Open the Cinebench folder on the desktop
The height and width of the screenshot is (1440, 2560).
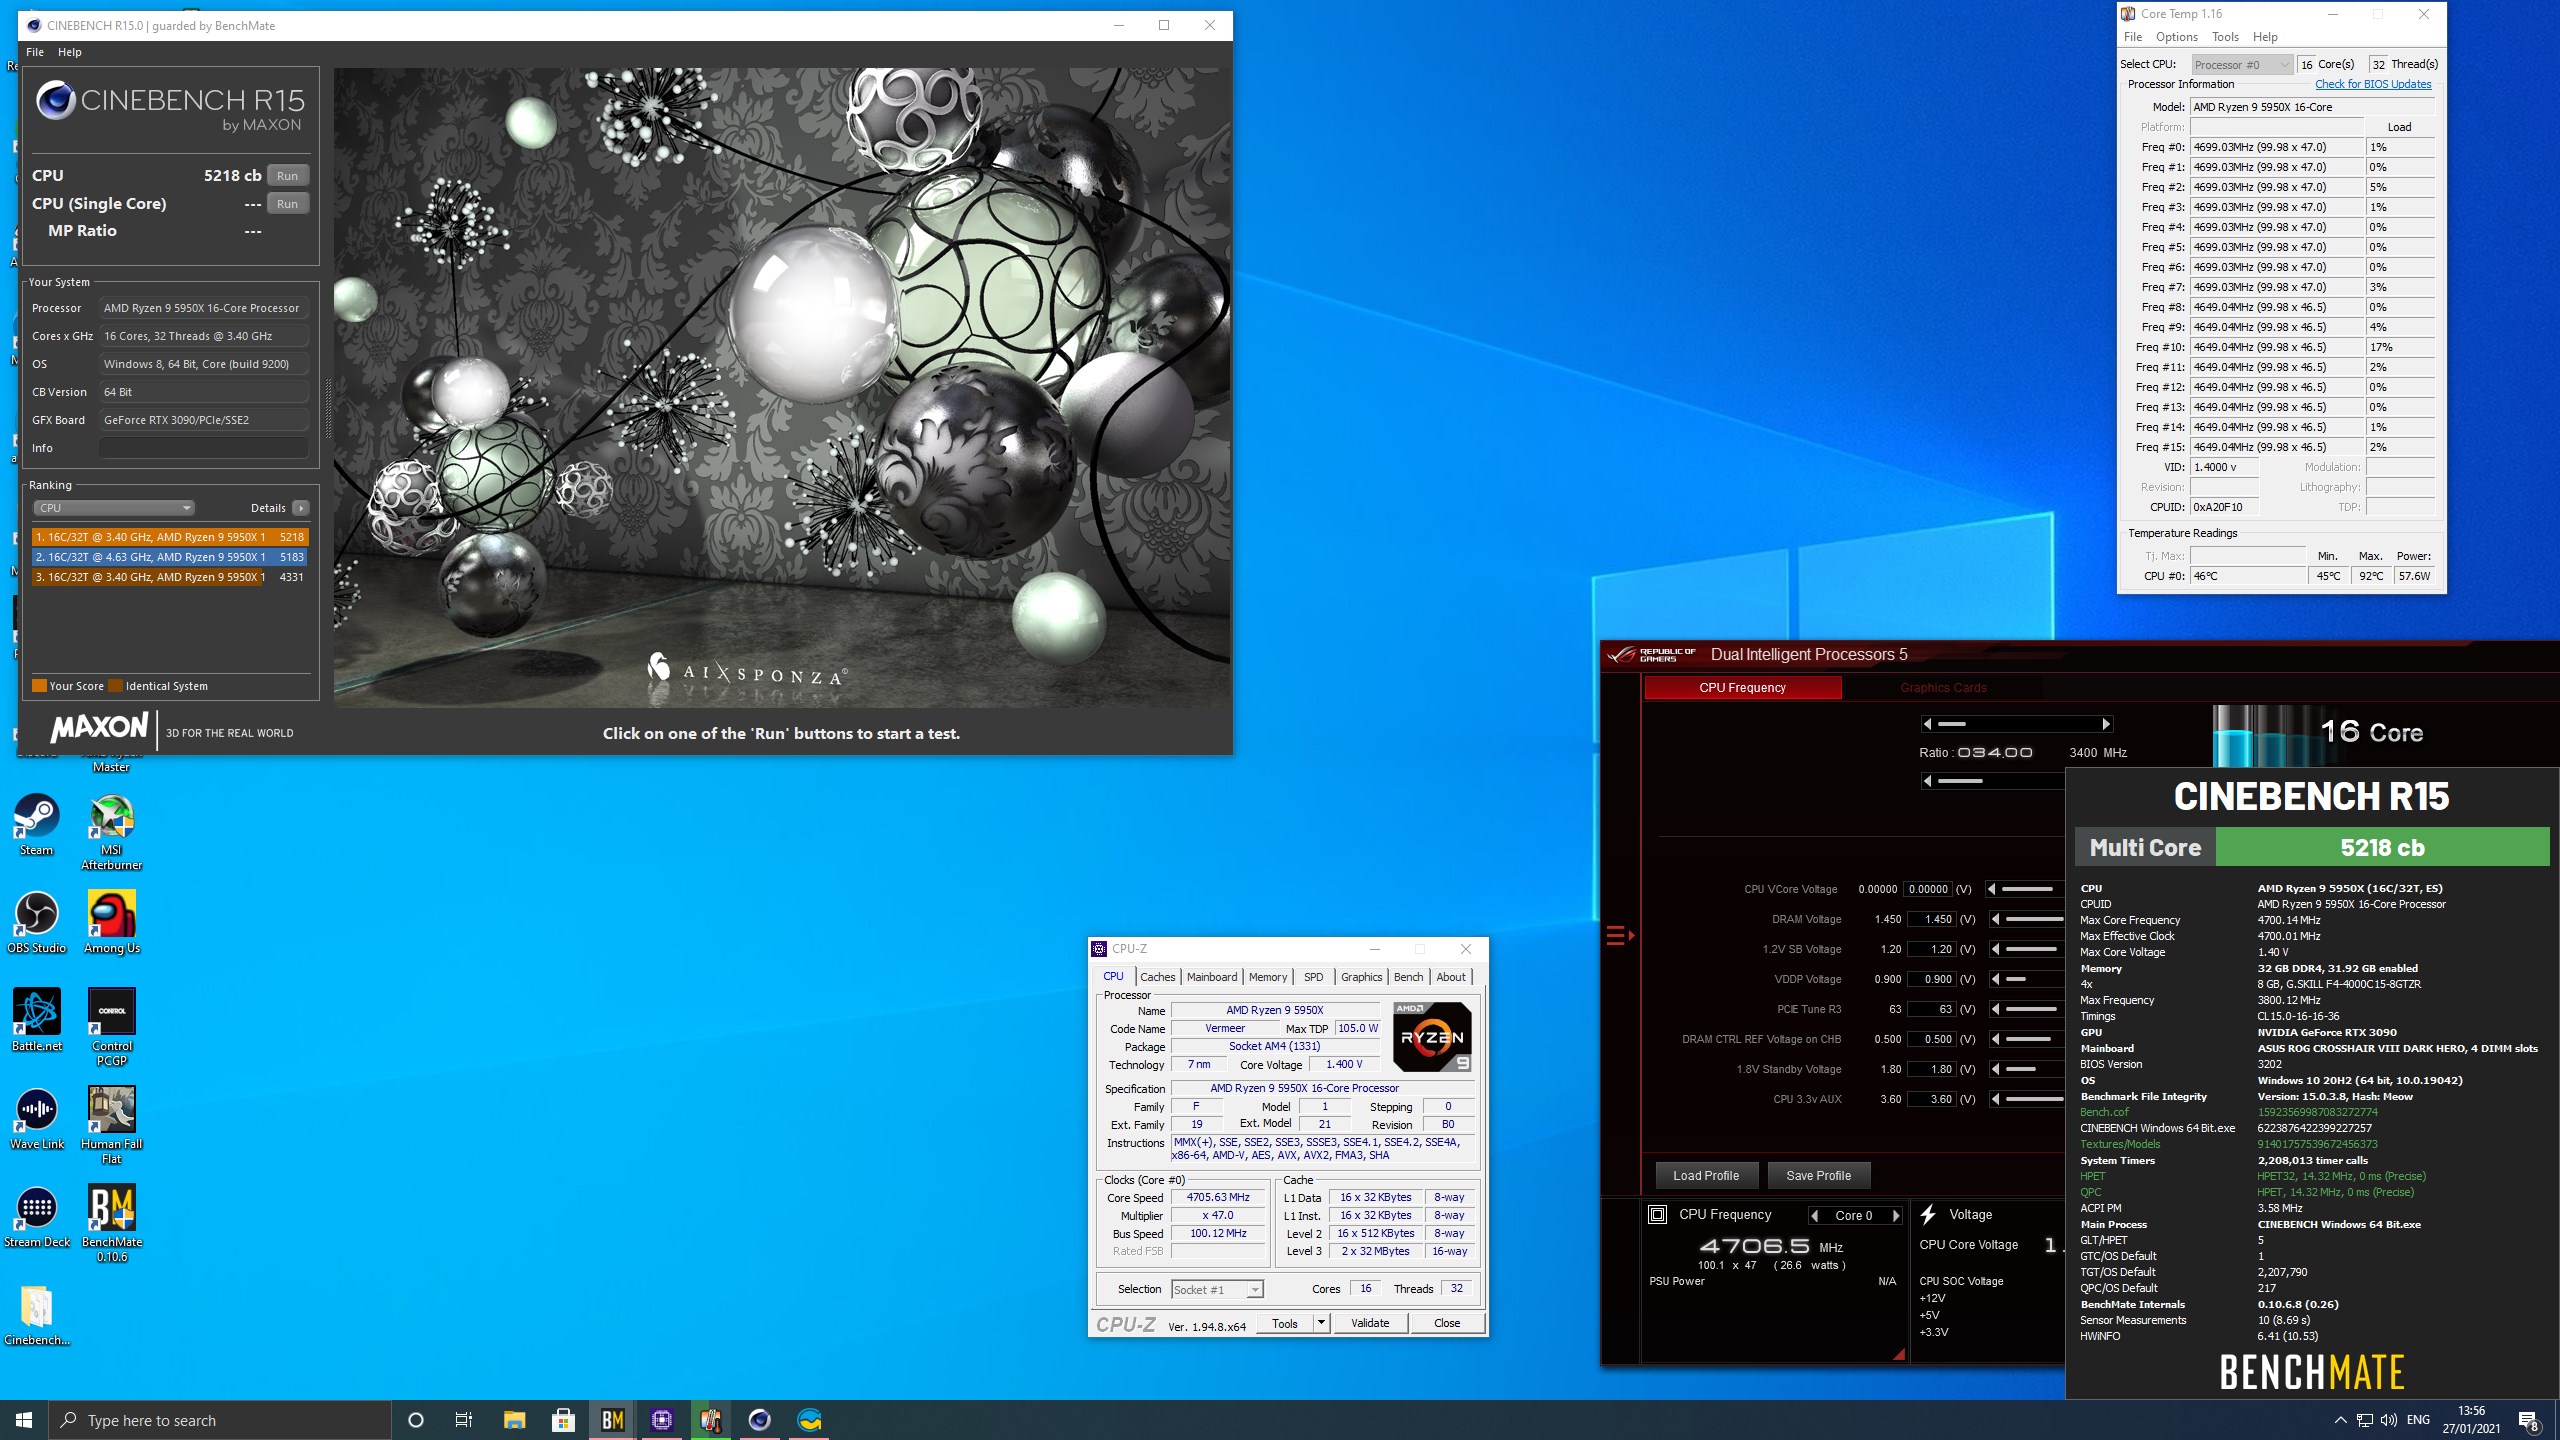click(36, 1315)
